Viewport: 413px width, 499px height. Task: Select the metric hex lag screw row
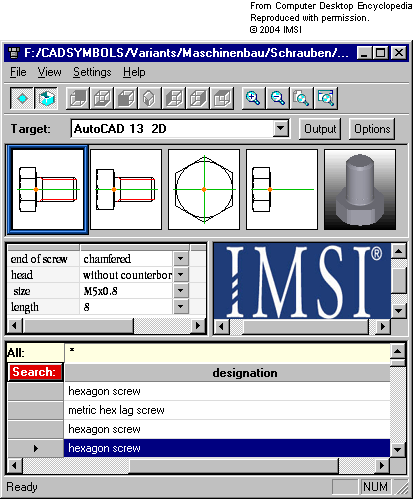point(227,410)
